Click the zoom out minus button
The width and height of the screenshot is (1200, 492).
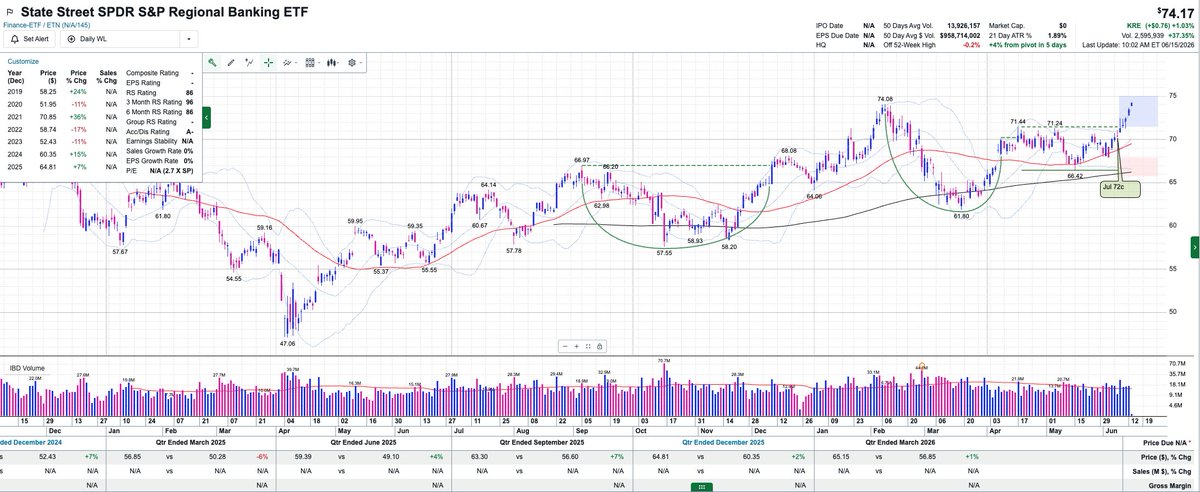(565, 347)
